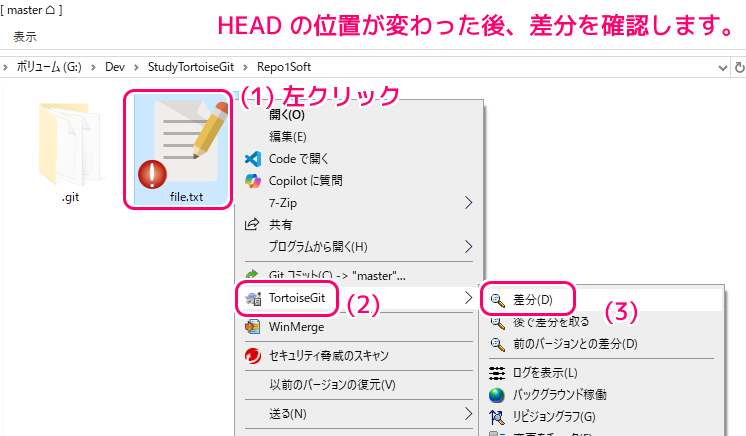This screenshot has width=746, height=436.
Task: Navigate to StudyTortoiseGit breadcrumb
Action: pos(191,67)
